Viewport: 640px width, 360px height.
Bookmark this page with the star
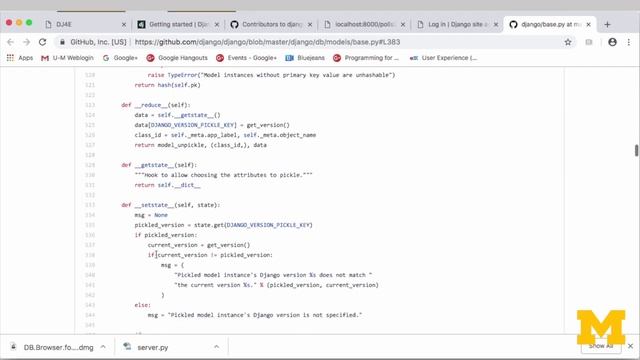click(568, 42)
